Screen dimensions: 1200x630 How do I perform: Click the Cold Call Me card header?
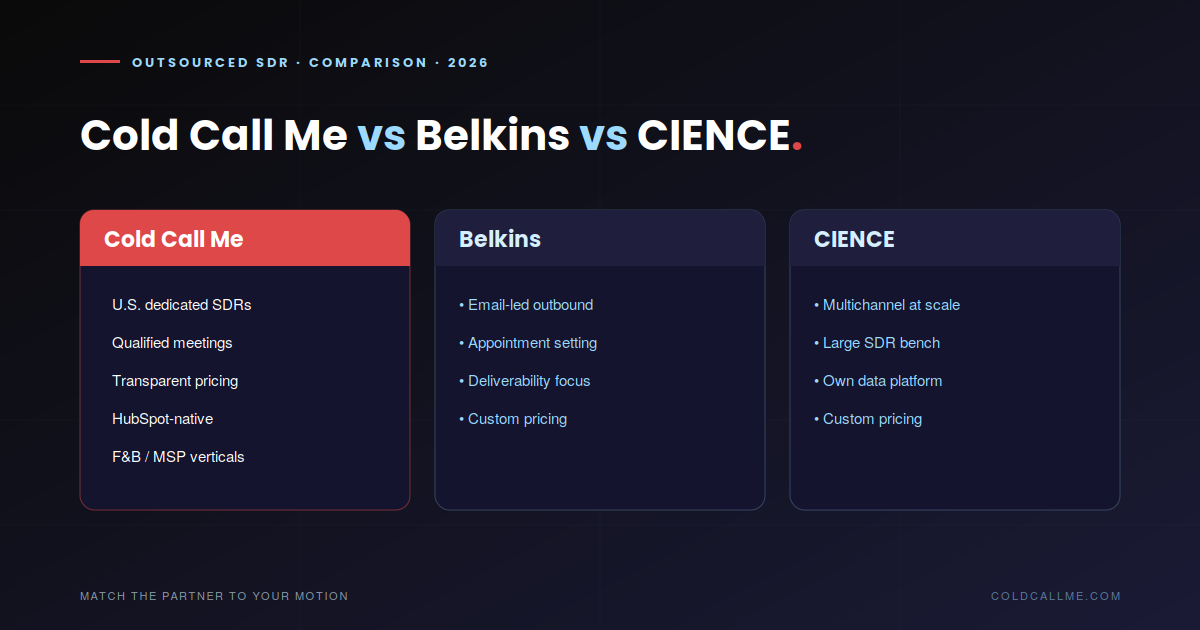(x=245, y=238)
